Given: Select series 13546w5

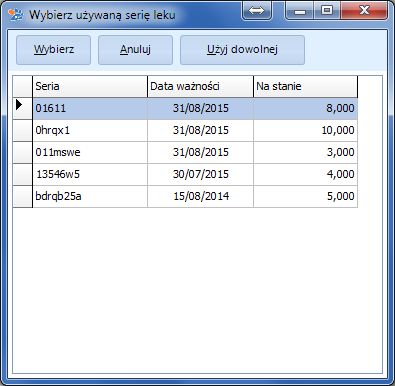Looking at the screenshot, I should (90, 174).
